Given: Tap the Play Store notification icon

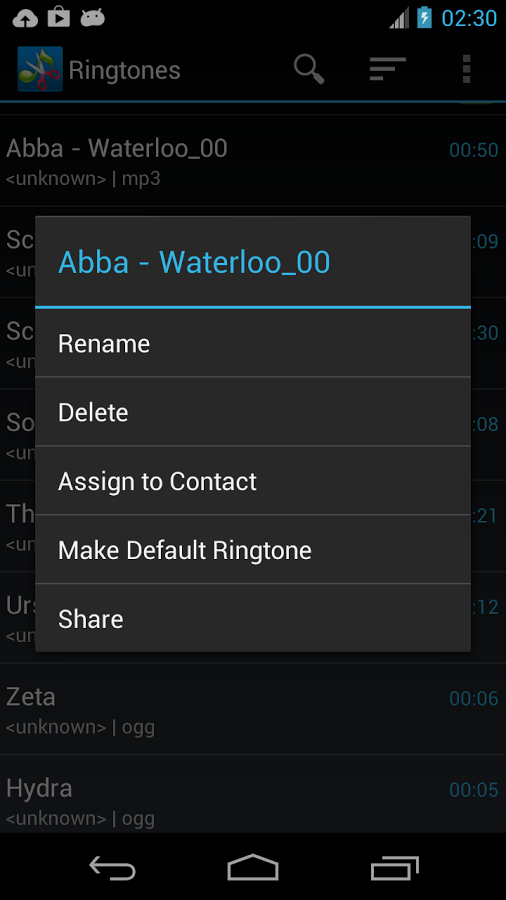Looking at the screenshot, I should pyautogui.click(x=59, y=17).
